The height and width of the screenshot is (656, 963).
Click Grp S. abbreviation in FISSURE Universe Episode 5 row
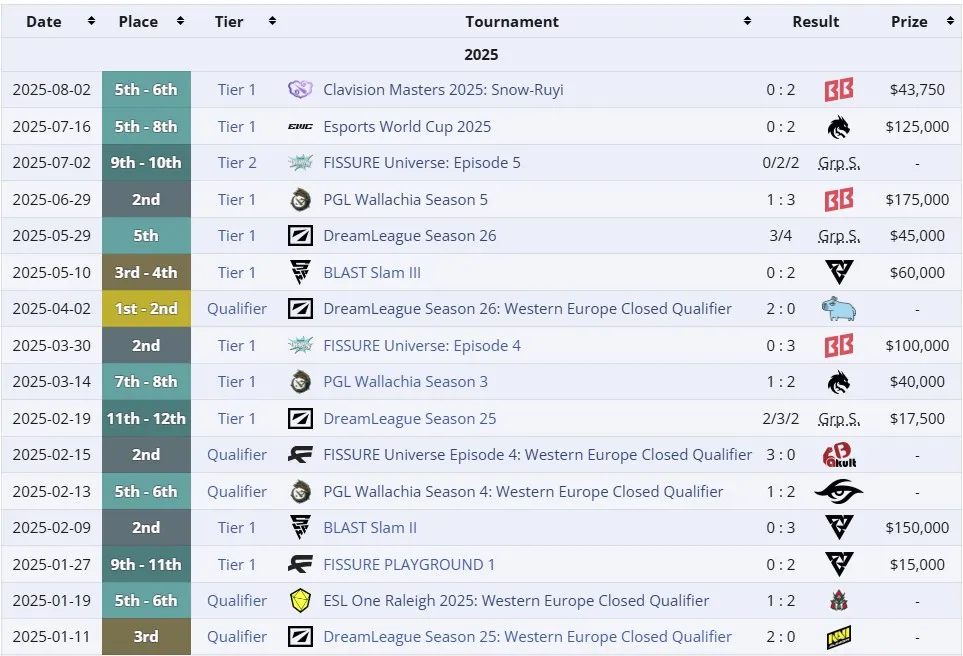coord(839,163)
